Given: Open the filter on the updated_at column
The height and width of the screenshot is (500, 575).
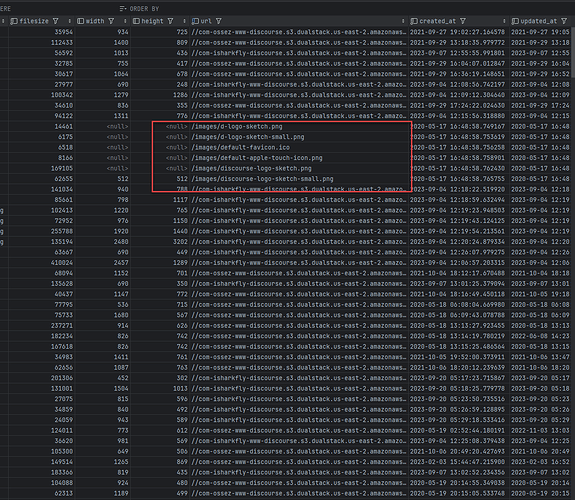Looking at the screenshot, I should tap(564, 21).
